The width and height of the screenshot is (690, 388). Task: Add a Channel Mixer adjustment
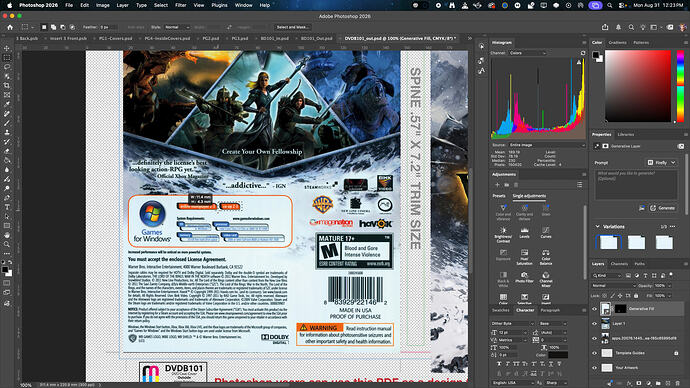[x=546, y=279]
